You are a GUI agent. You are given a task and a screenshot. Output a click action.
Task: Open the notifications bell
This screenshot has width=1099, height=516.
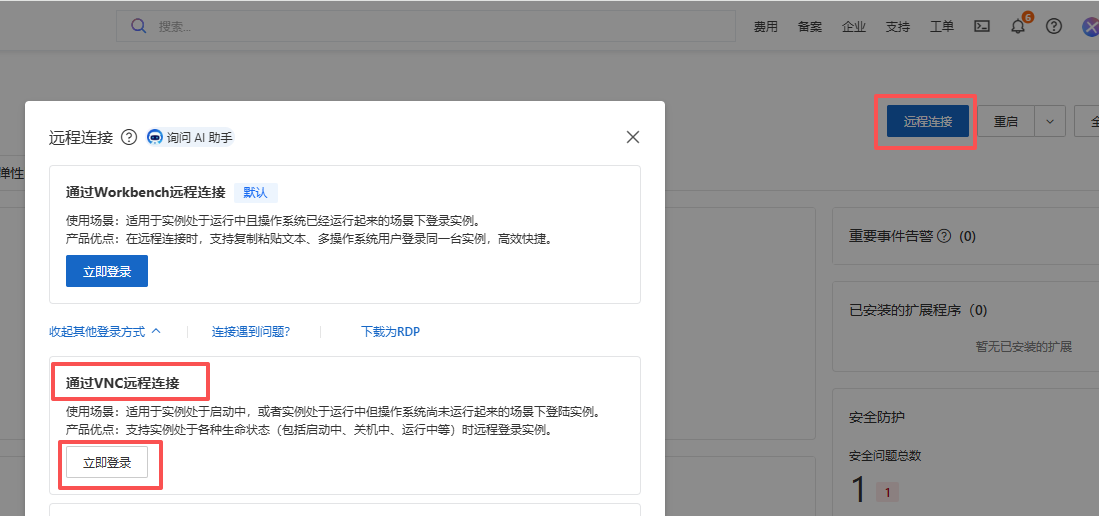(1018, 27)
